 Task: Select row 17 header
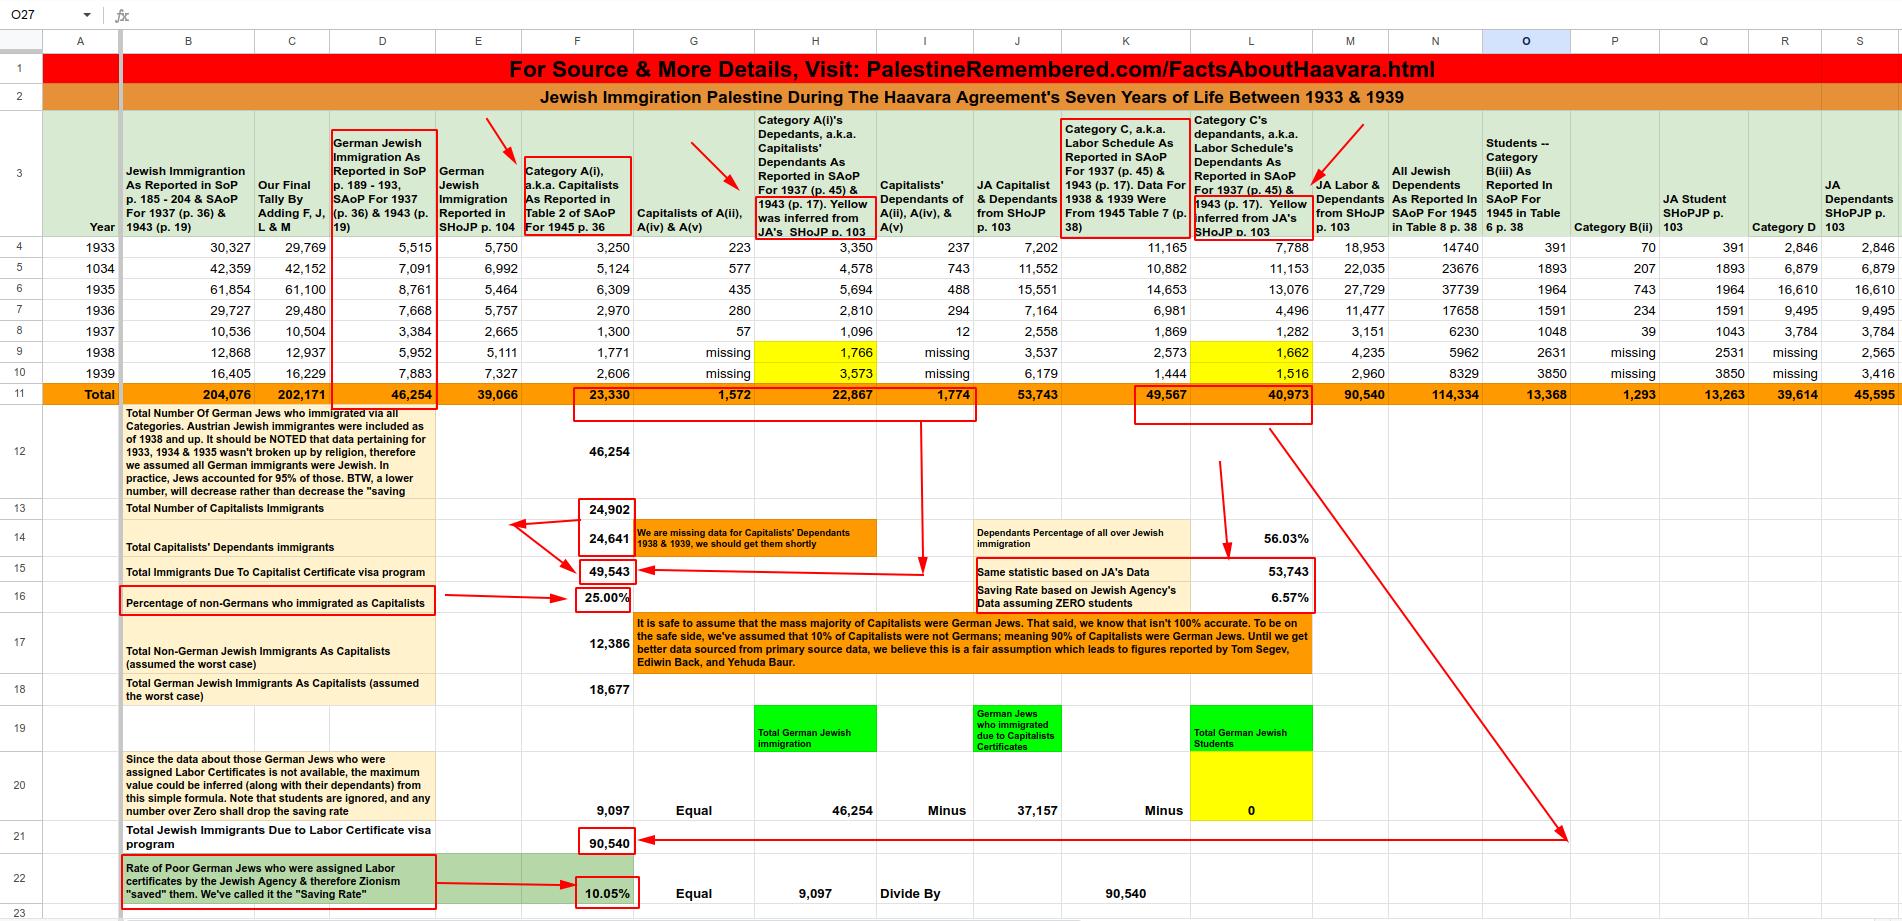click(20, 643)
